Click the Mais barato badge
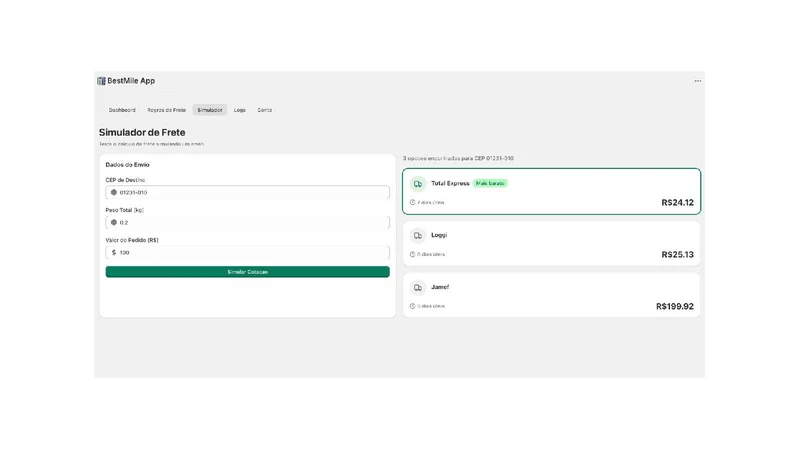 pyautogui.click(x=490, y=183)
